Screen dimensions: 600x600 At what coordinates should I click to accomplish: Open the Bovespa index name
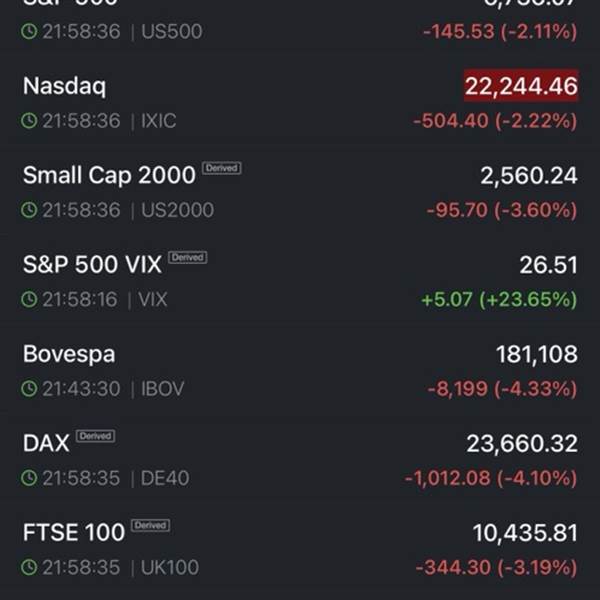click(69, 354)
